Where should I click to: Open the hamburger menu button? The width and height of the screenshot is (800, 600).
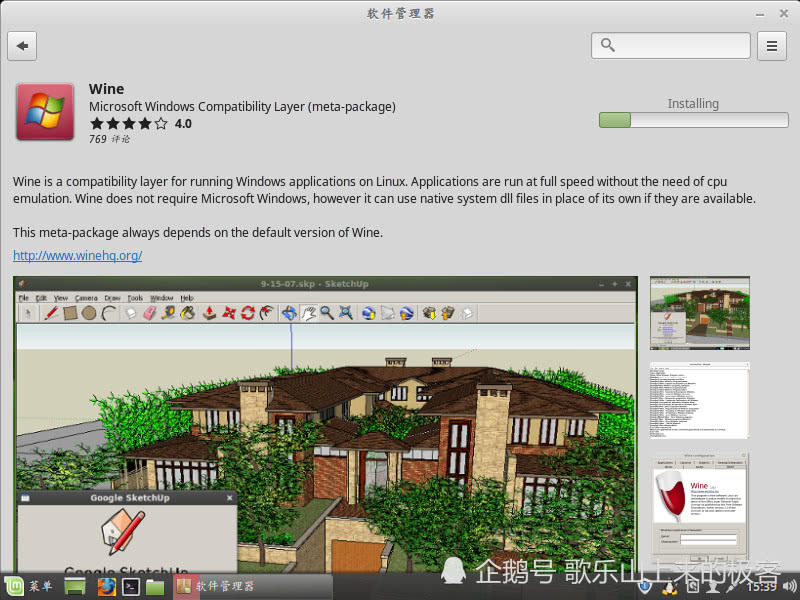click(771, 46)
